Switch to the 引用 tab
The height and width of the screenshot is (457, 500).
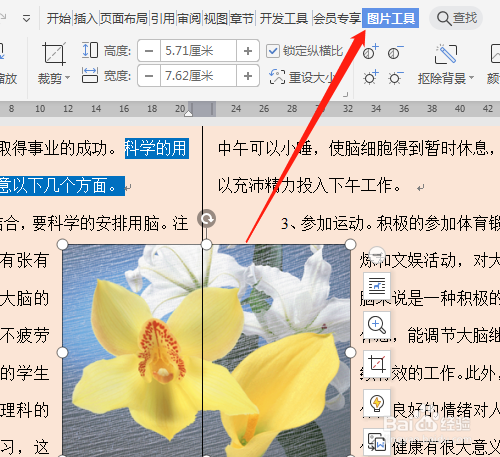pos(163,18)
